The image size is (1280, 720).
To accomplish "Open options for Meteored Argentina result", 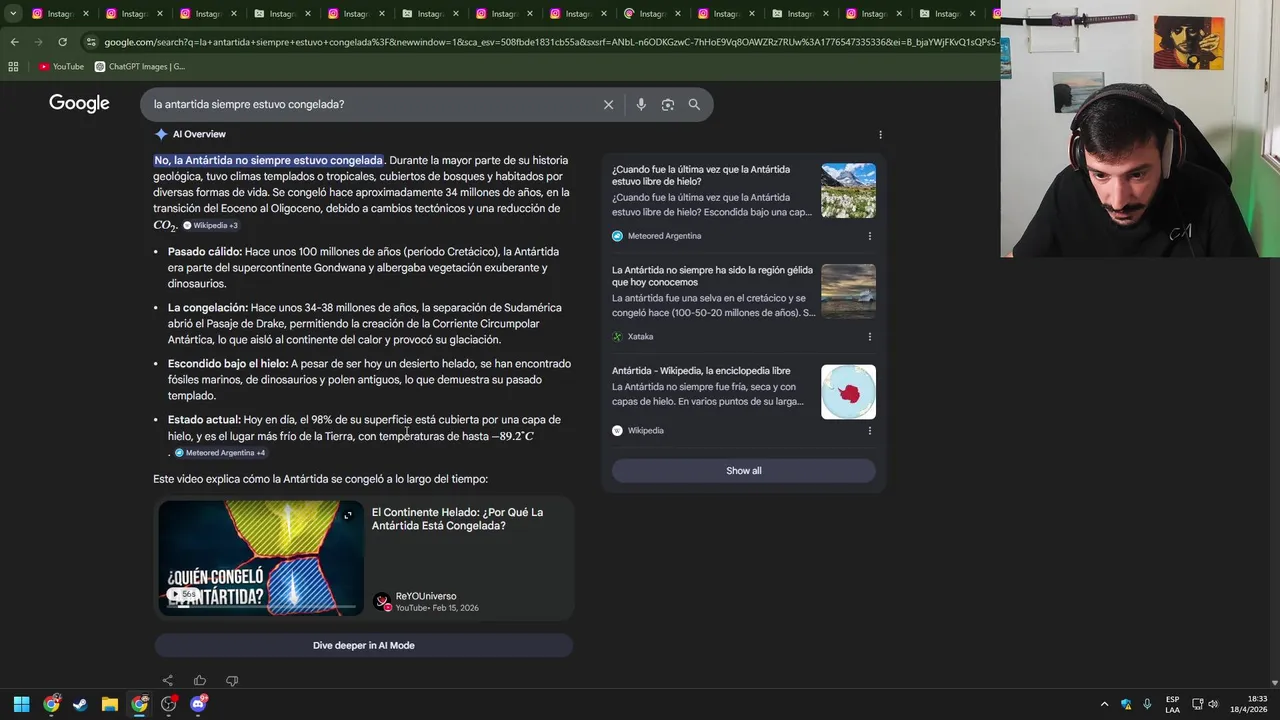I will (x=869, y=236).
